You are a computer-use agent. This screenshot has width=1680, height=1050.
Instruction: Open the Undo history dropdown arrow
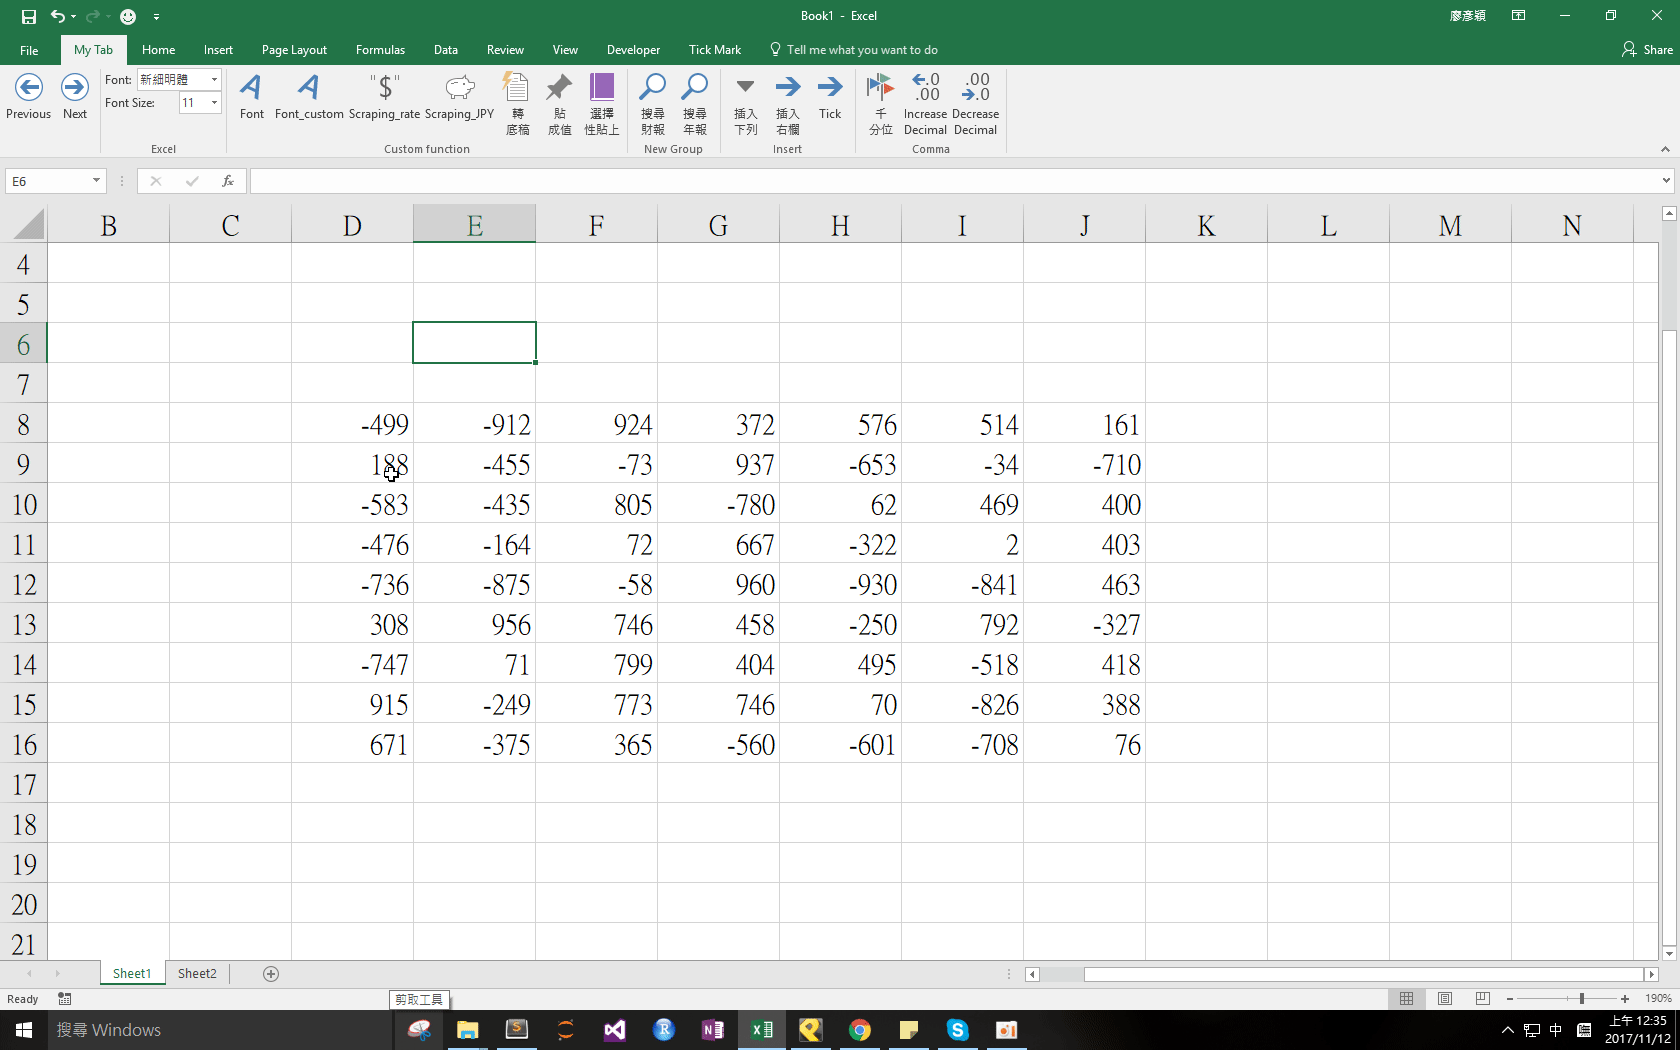click(x=74, y=17)
